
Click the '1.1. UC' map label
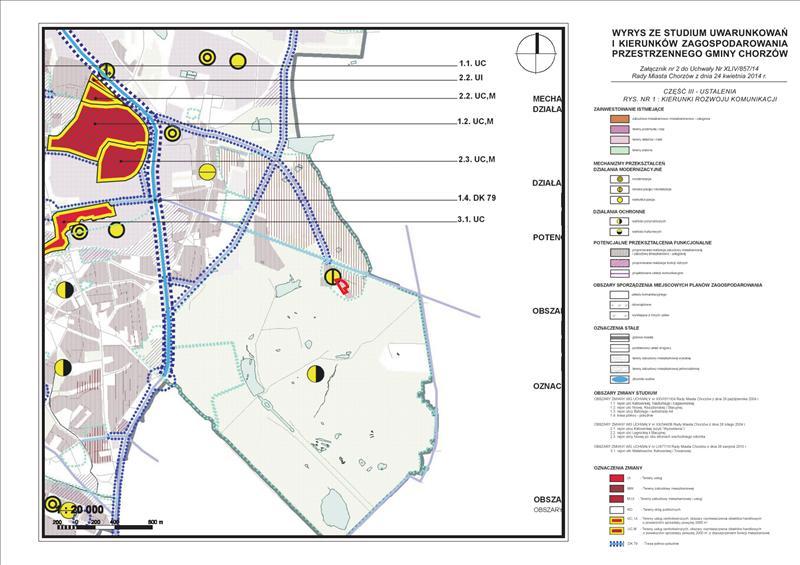coord(472,63)
